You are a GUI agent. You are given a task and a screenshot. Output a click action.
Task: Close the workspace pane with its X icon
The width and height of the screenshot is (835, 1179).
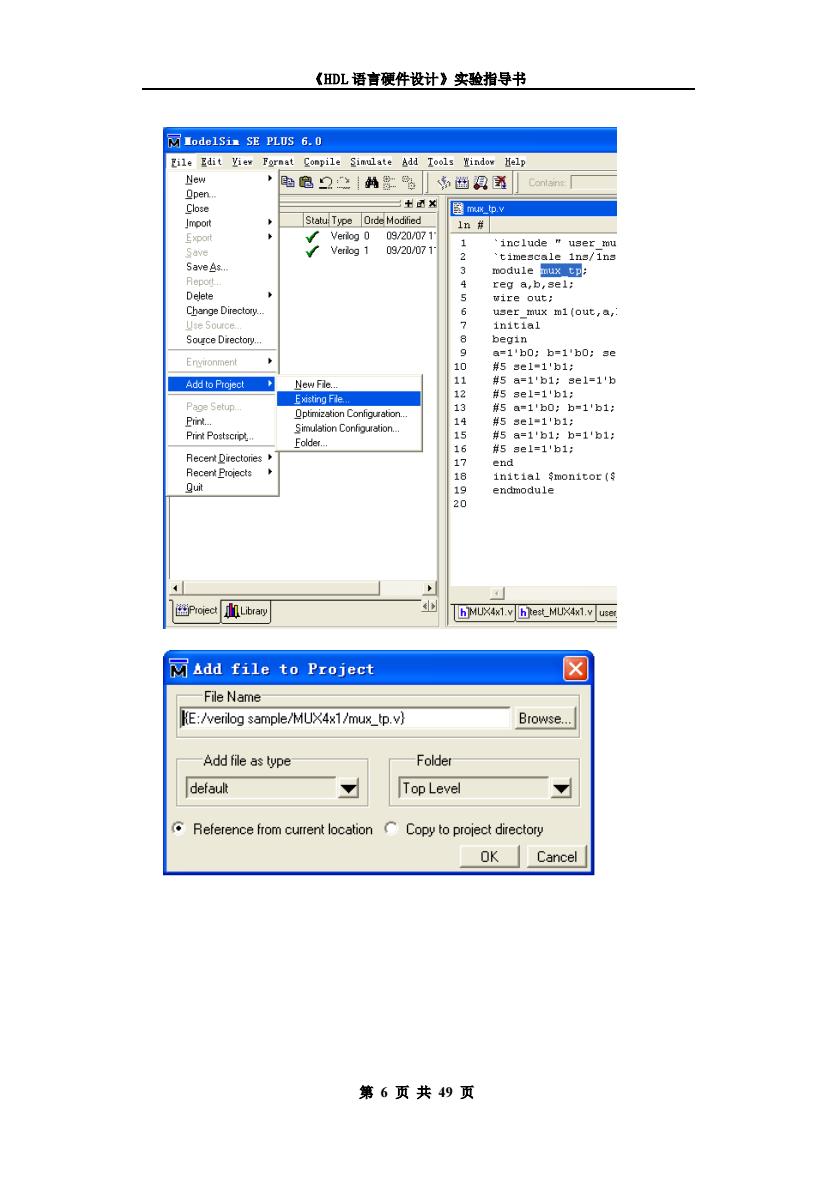point(432,204)
